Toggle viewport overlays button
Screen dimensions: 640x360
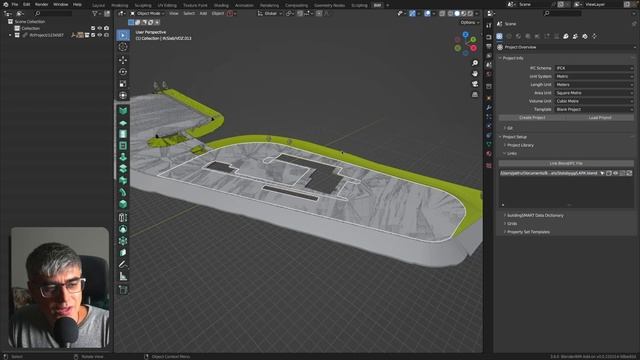(x=427, y=13)
